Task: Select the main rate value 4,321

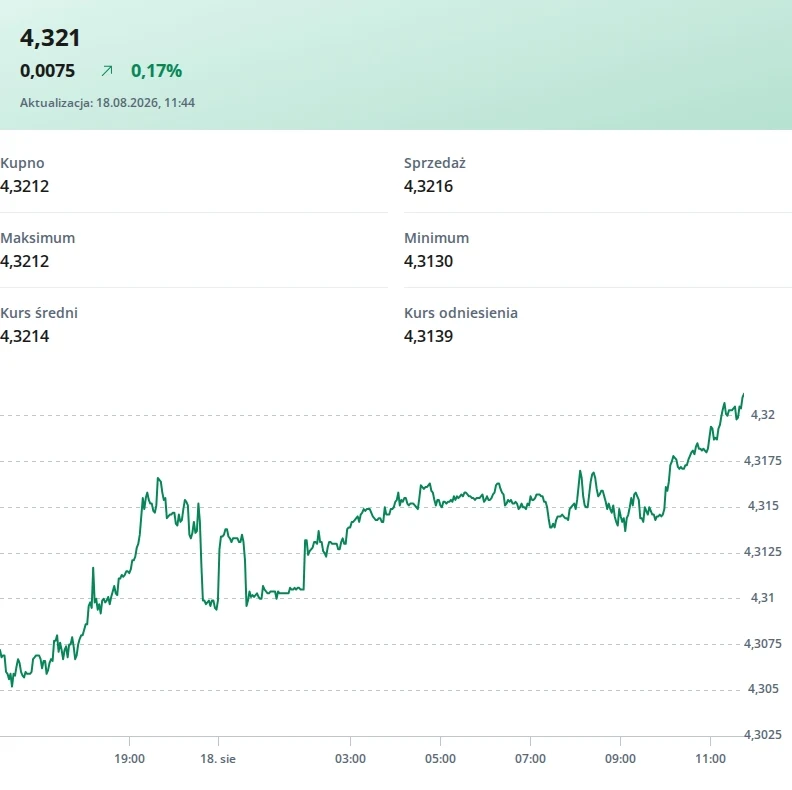Action: point(50,38)
